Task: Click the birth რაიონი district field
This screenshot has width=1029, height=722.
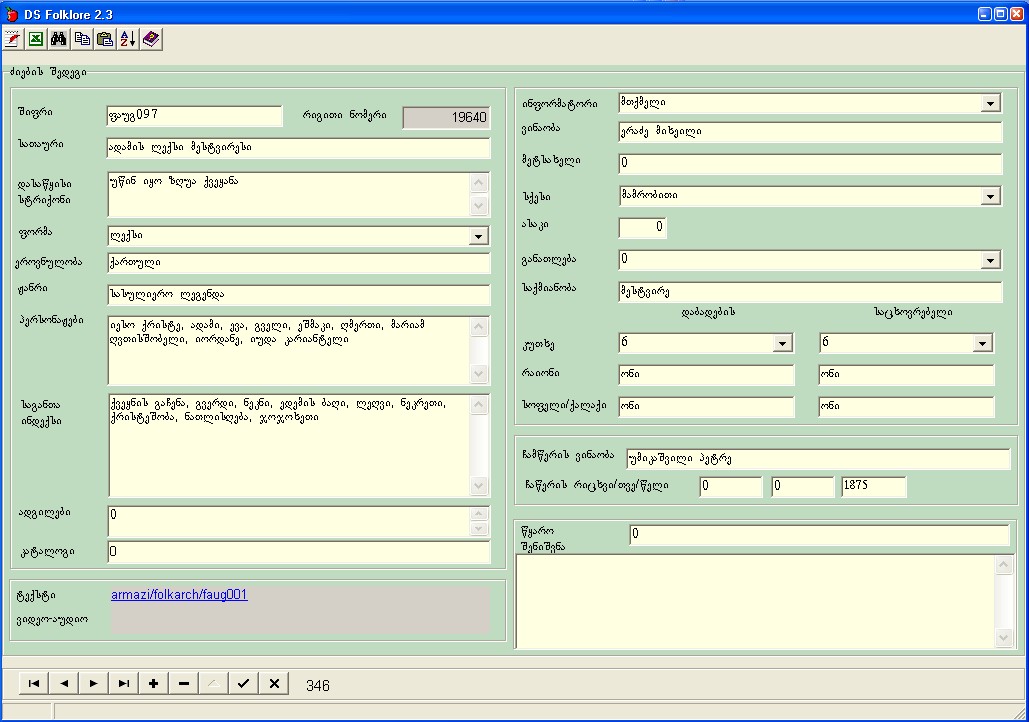Action: pyautogui.click(x=706, y=375)
